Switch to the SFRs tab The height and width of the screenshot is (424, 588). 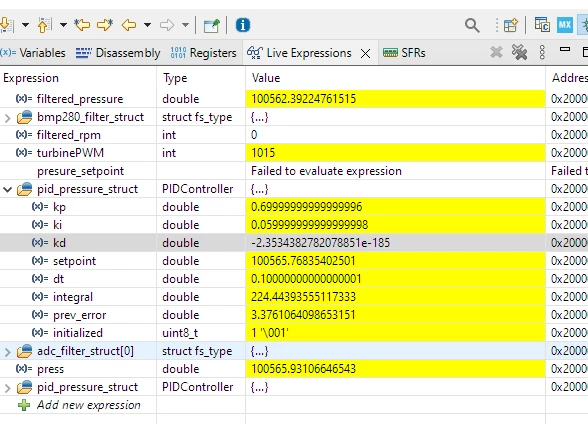pyautogui.click(x=404, y=53)
